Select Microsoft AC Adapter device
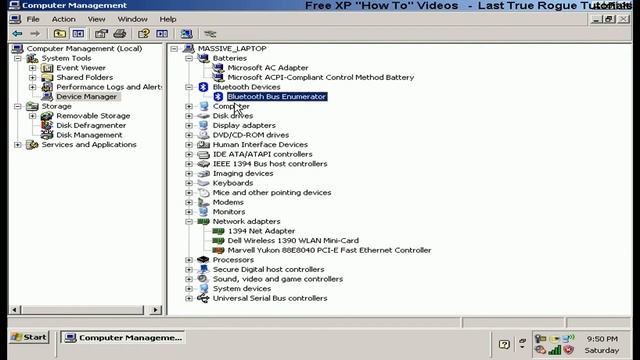Image resolution: width=640 pixels, height=360 pixels. (x=268, y=68)
